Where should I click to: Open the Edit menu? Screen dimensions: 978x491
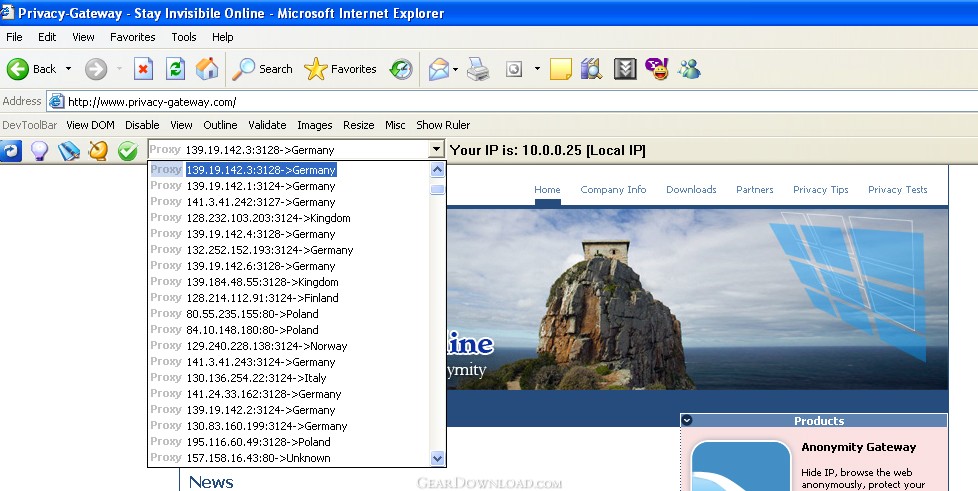47,37
